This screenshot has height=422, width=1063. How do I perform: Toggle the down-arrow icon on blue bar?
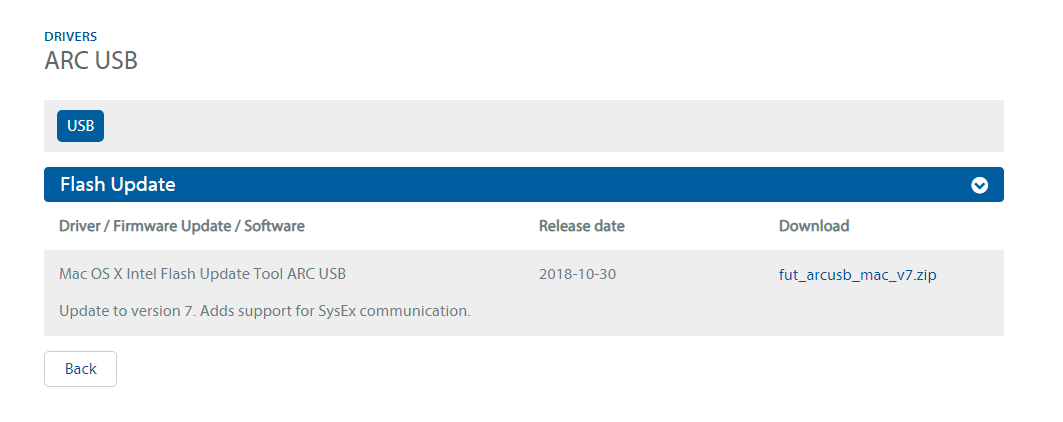click(x=980, y=185)
